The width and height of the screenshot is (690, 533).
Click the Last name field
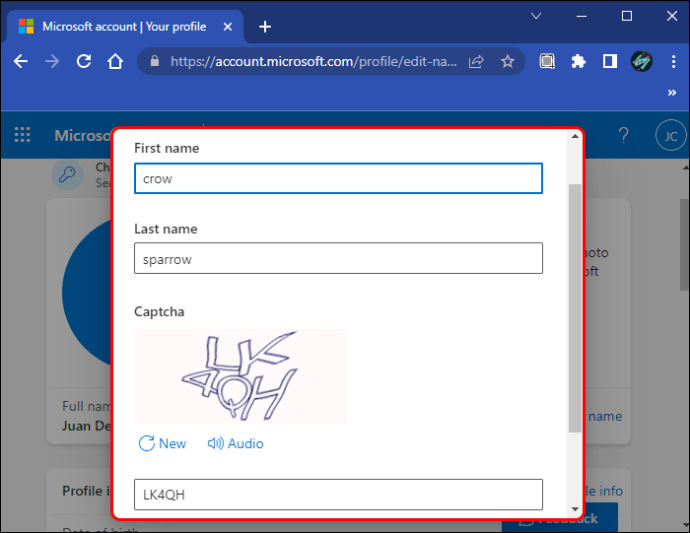tap(338, 258)
